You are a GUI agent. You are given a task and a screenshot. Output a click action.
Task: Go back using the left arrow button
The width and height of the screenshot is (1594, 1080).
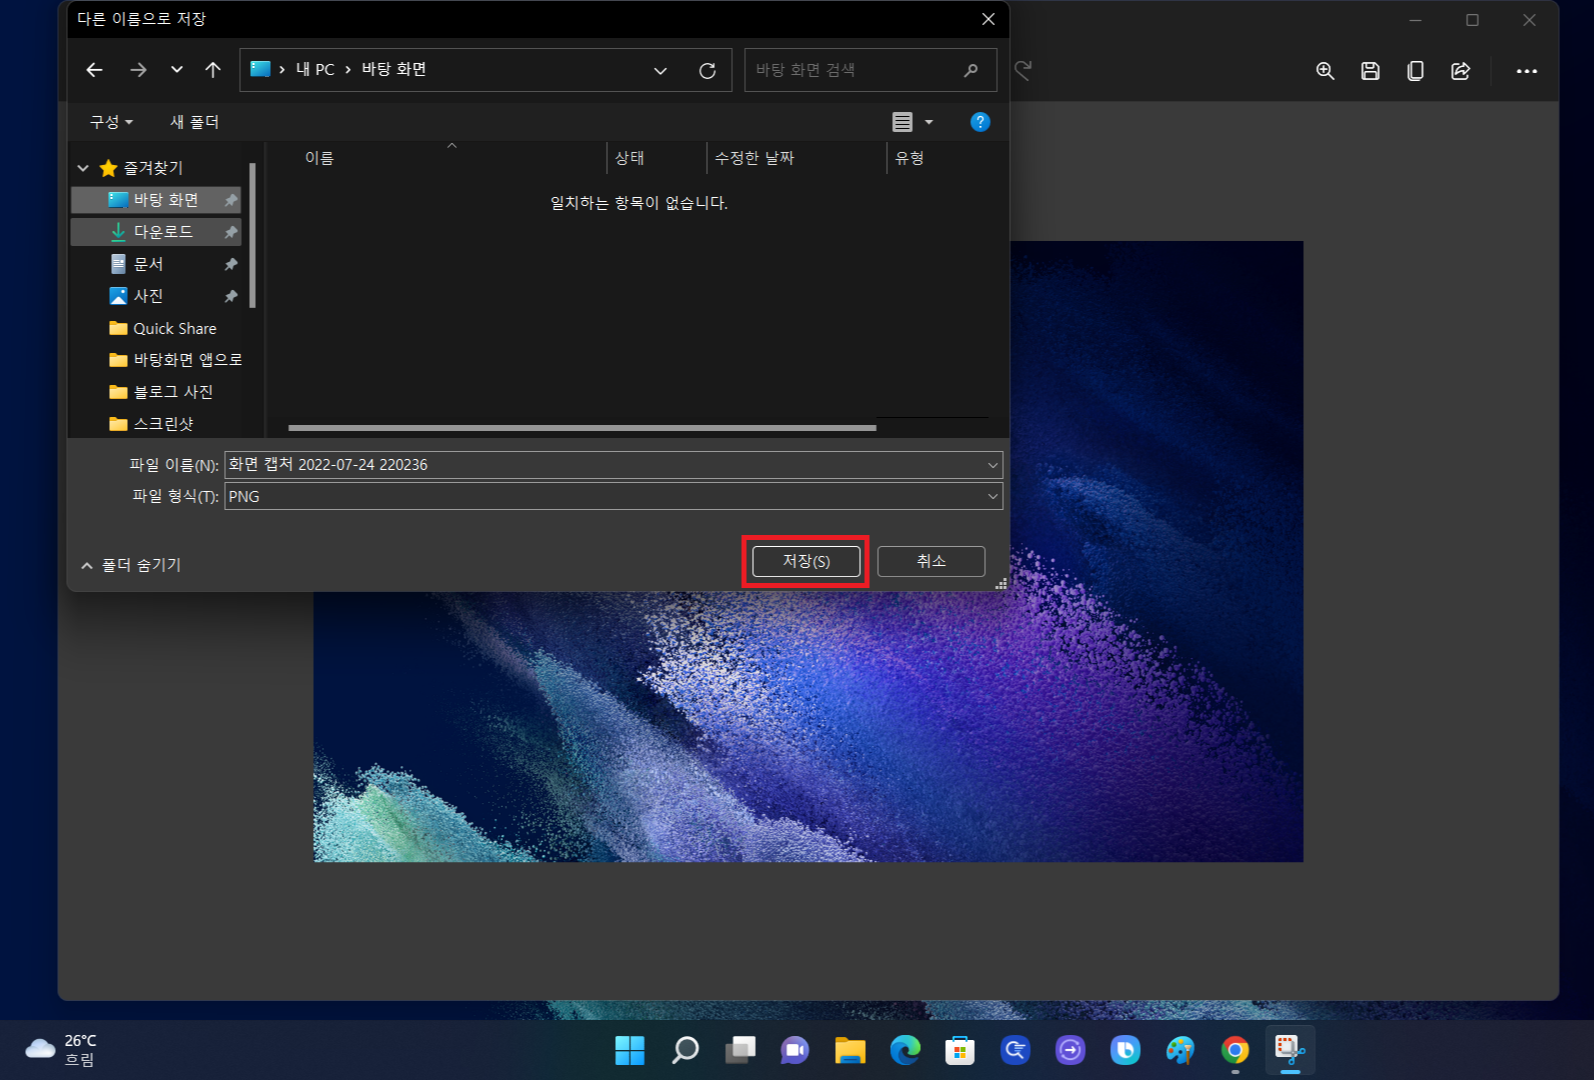(94, 70)
